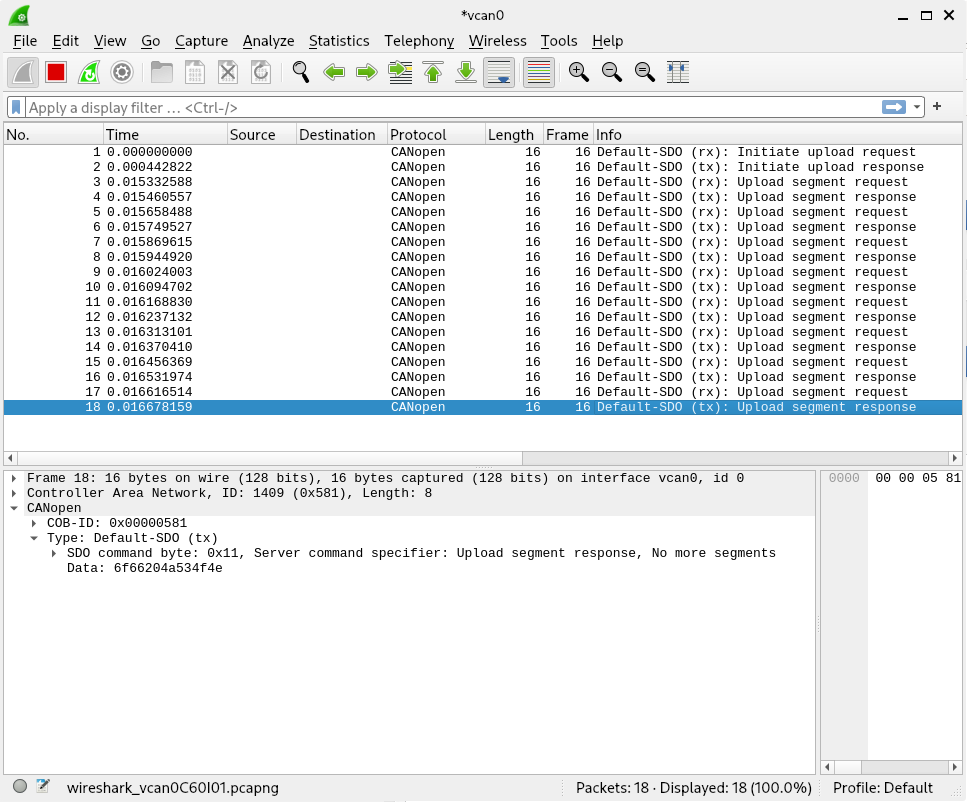
Task: Click the Profile: Default status label
Action: 882,787
